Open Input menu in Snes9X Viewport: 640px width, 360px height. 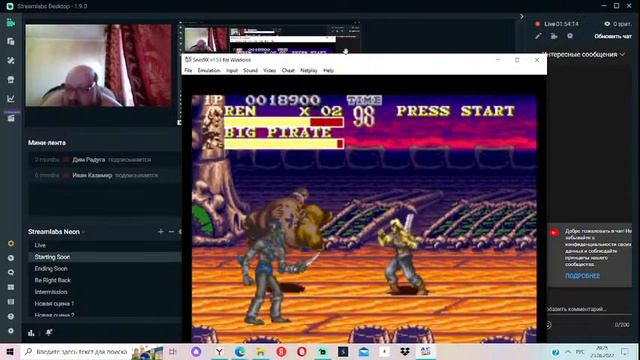point(231,70)
